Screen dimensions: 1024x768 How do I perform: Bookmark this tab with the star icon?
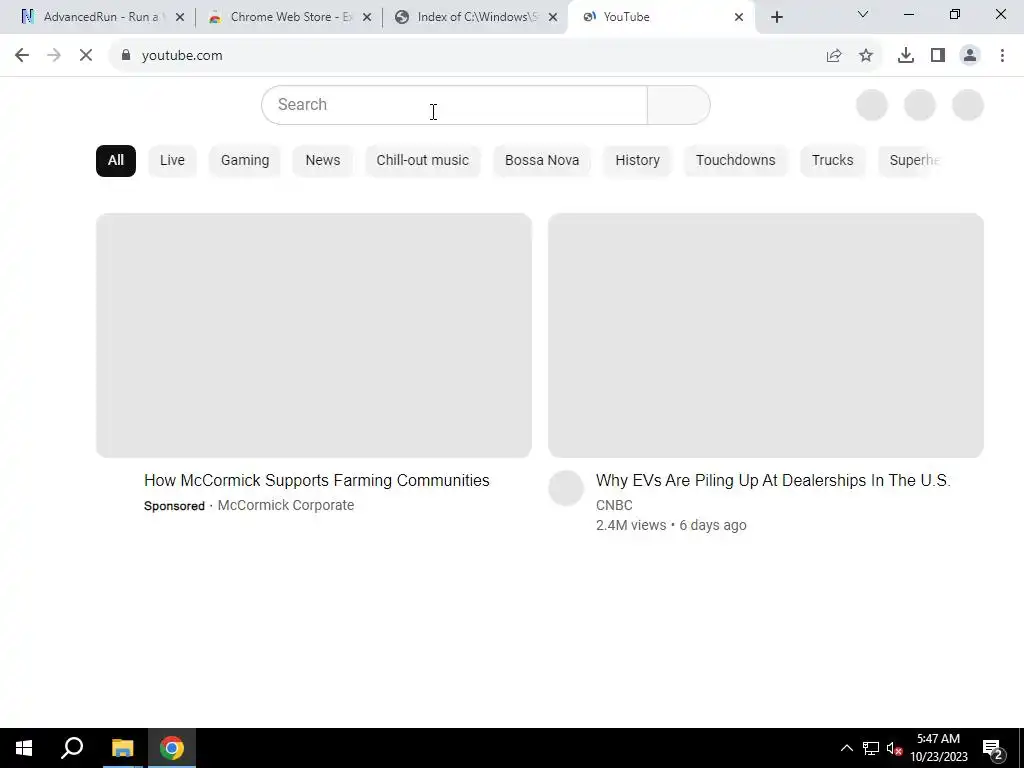pos(866,56)
